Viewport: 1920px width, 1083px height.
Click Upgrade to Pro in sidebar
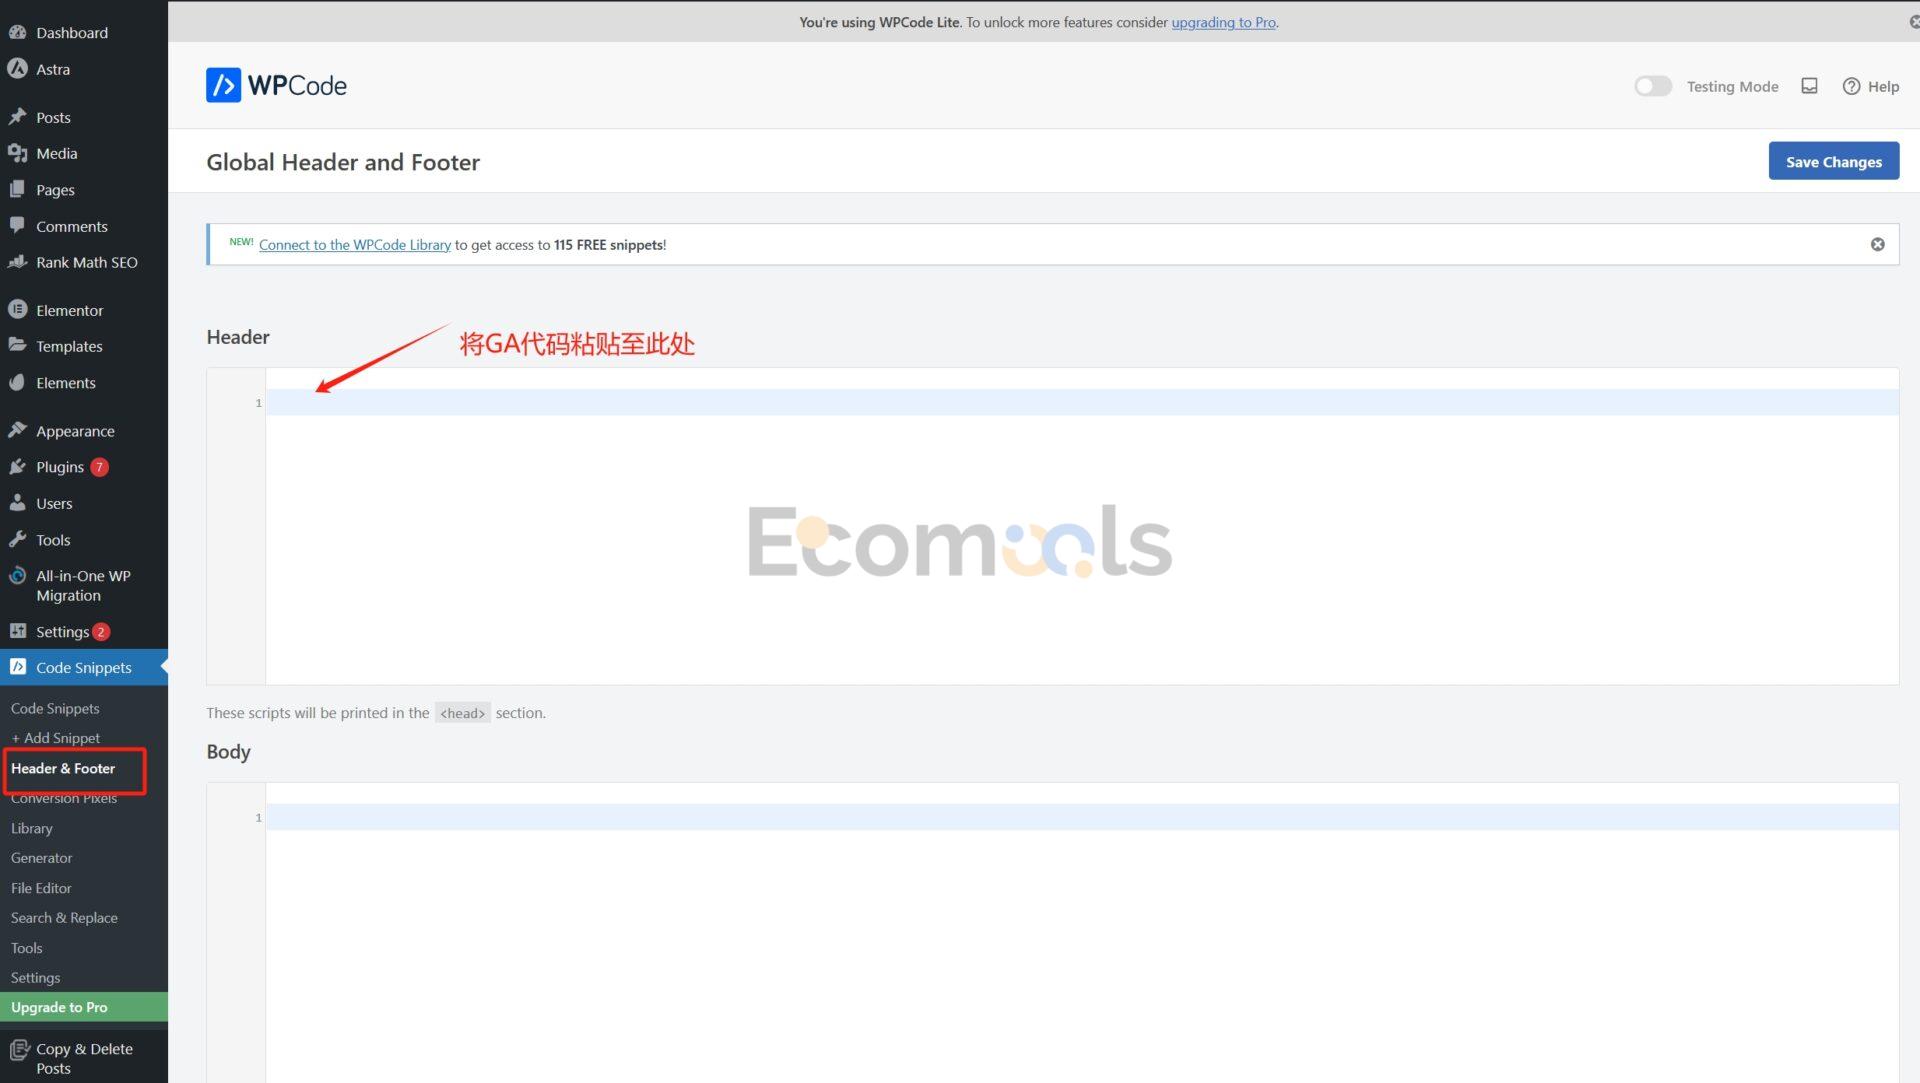click(x=84, y=1007)
